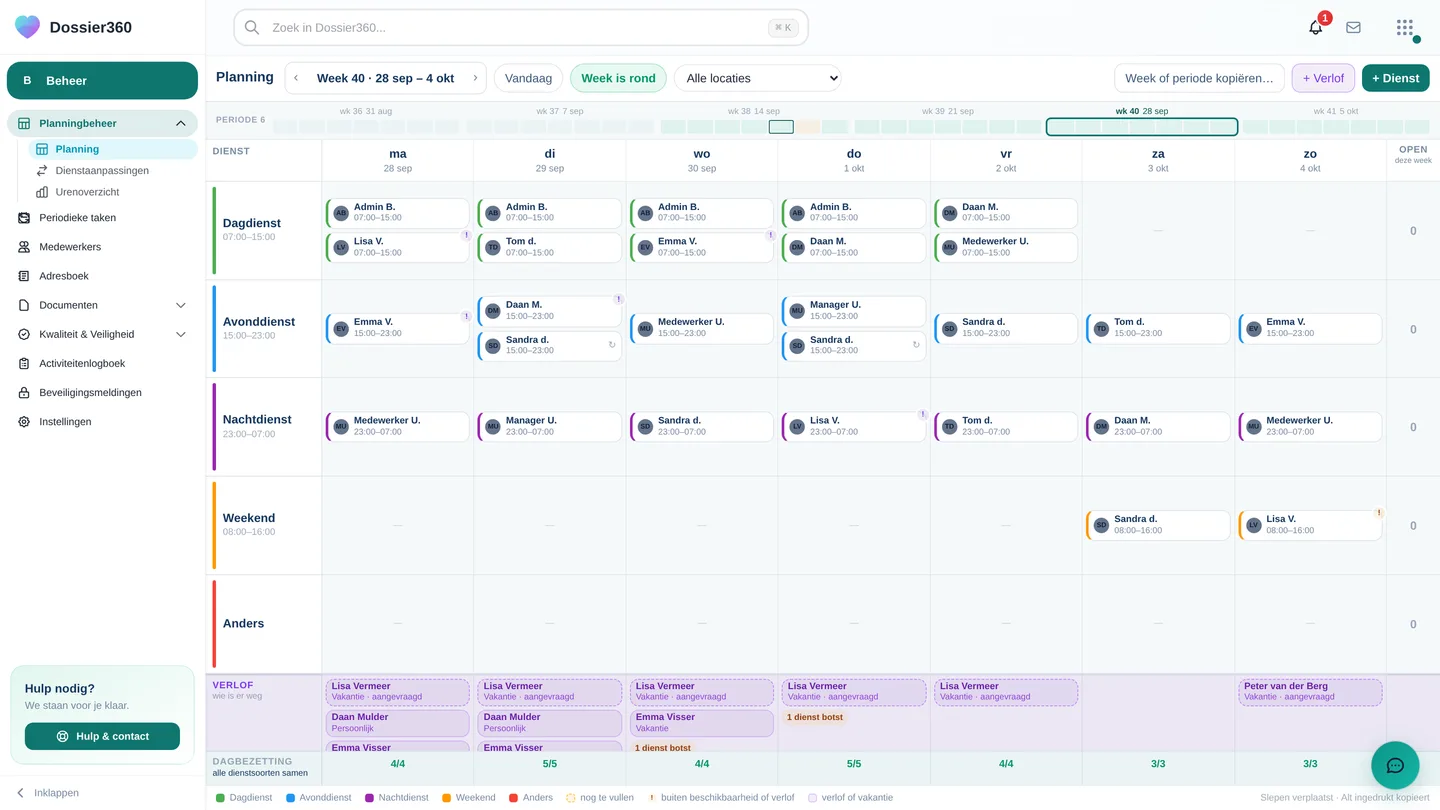Go to previous week arrow
Screen dimensions: 1440x810
[296, 78]
